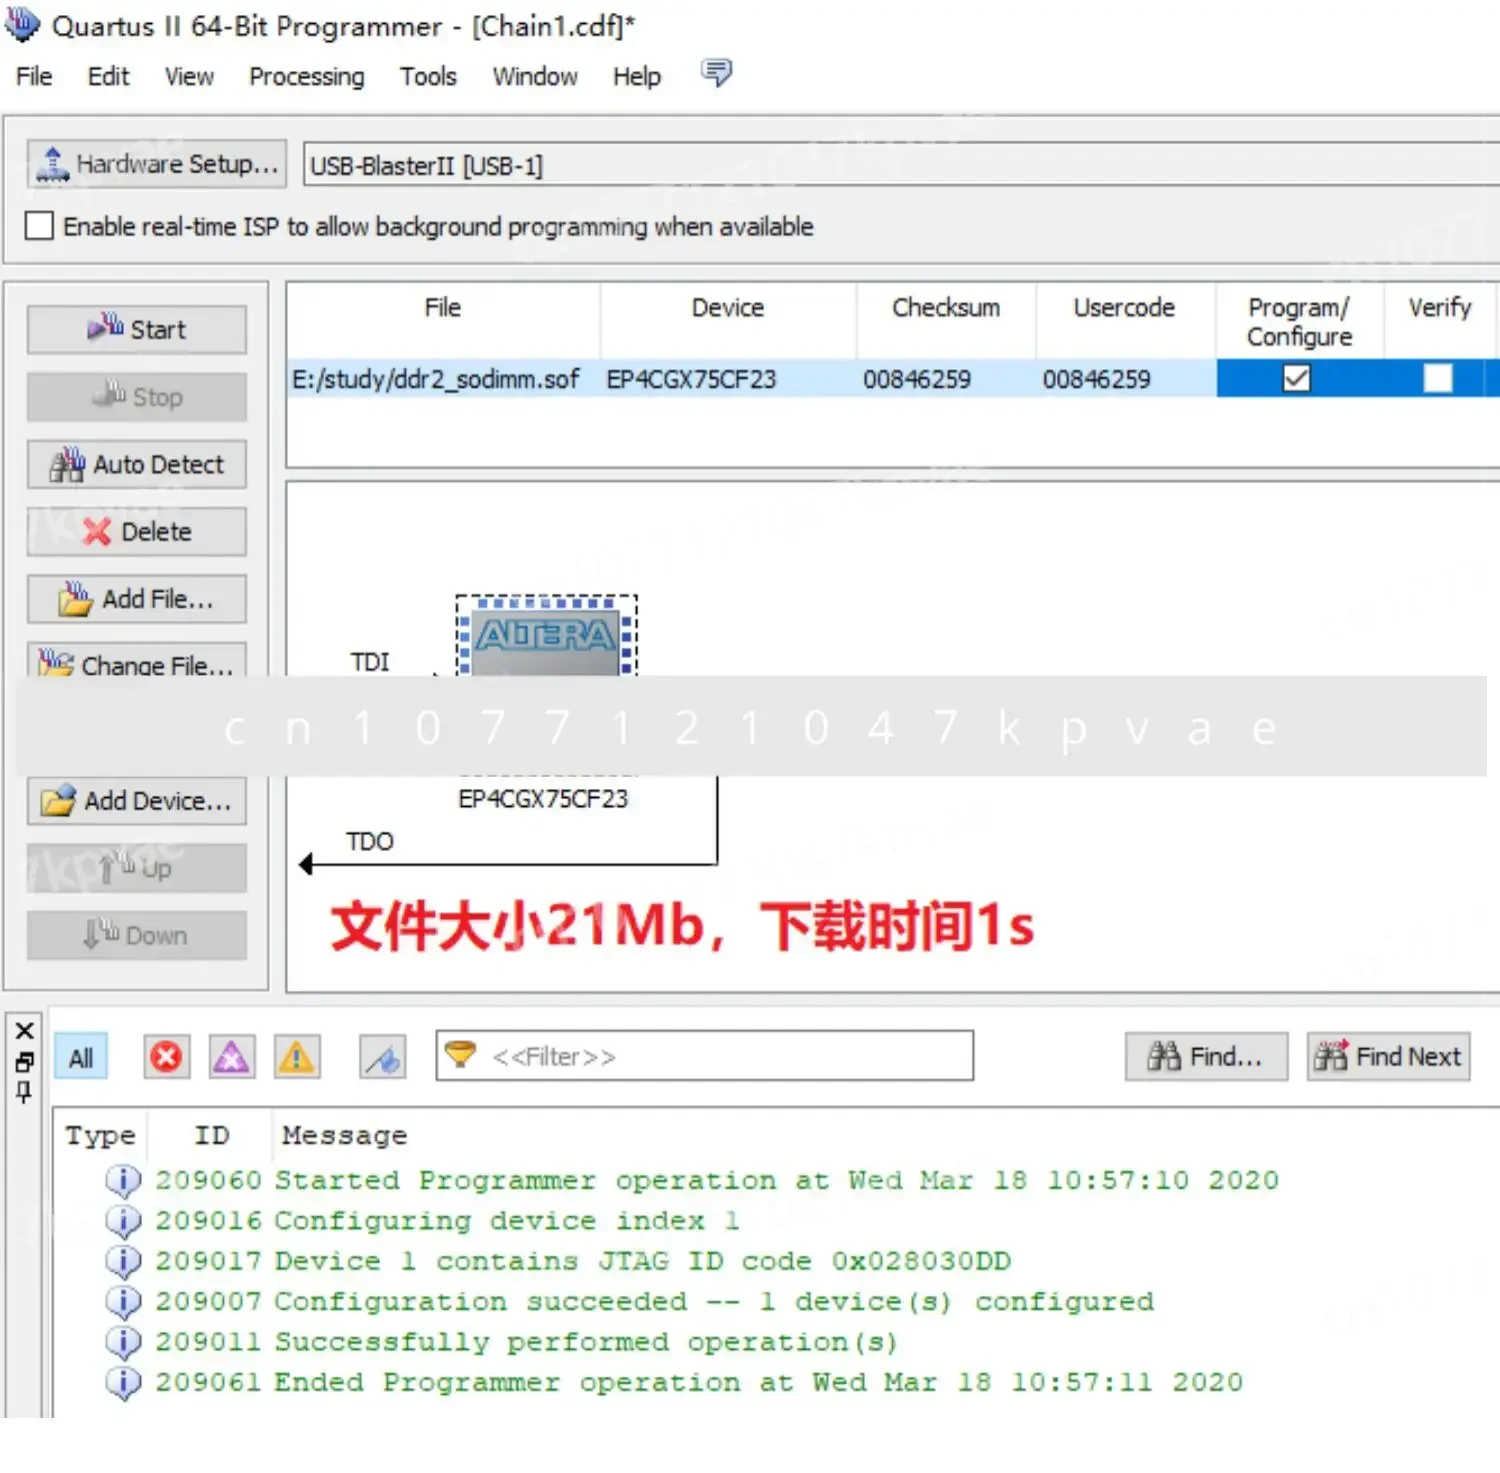The width and height of the screenshot is (1500, 1473).
Task: Pin the messages panel
Action: (x=25, y=1092)
